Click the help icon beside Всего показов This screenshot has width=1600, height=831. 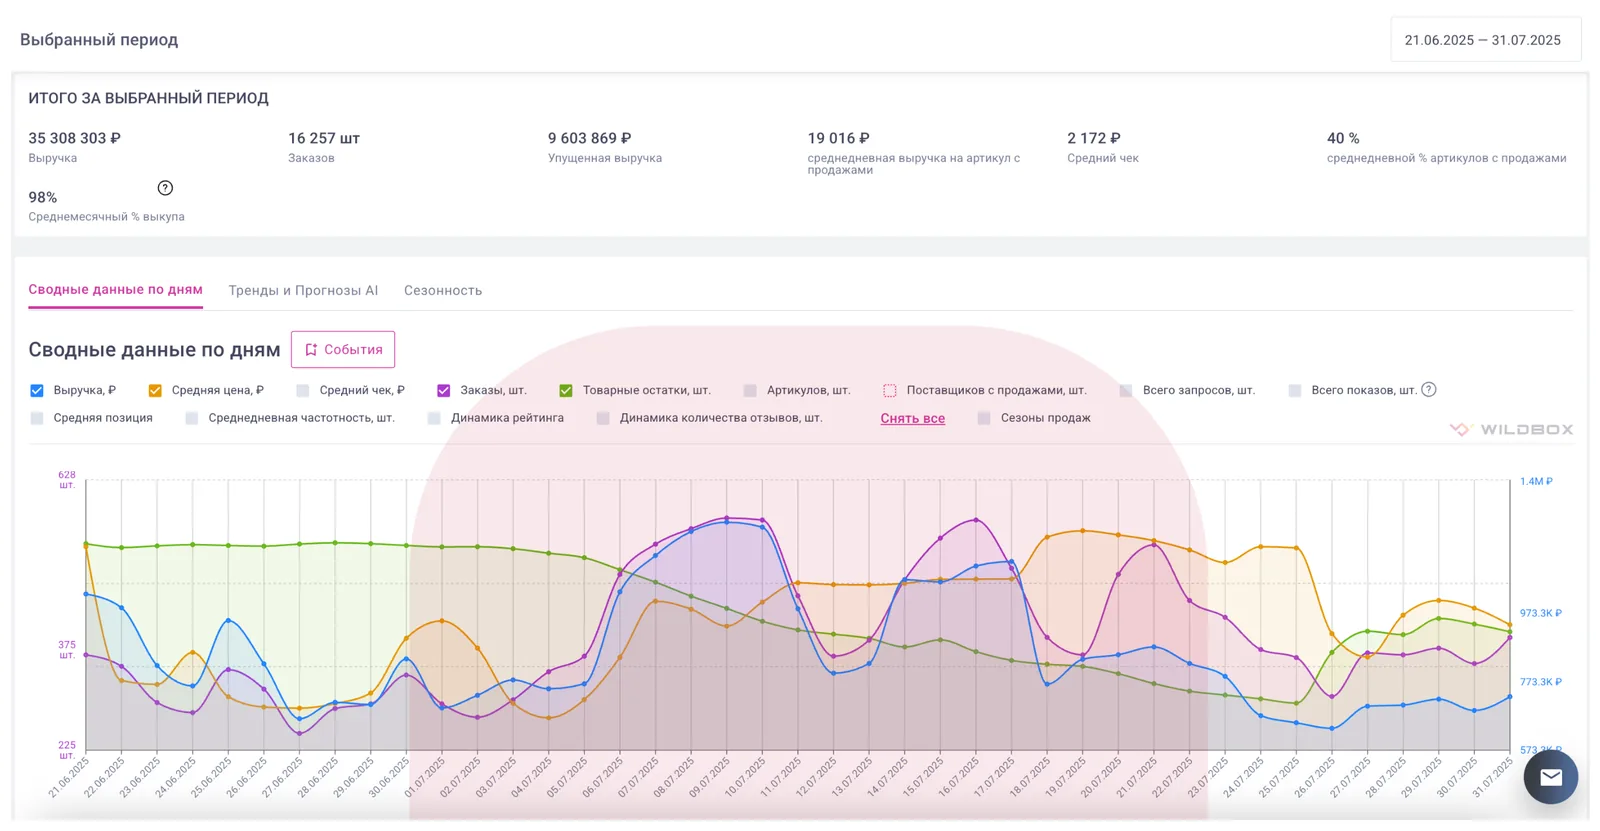[x=1428, y=389]
